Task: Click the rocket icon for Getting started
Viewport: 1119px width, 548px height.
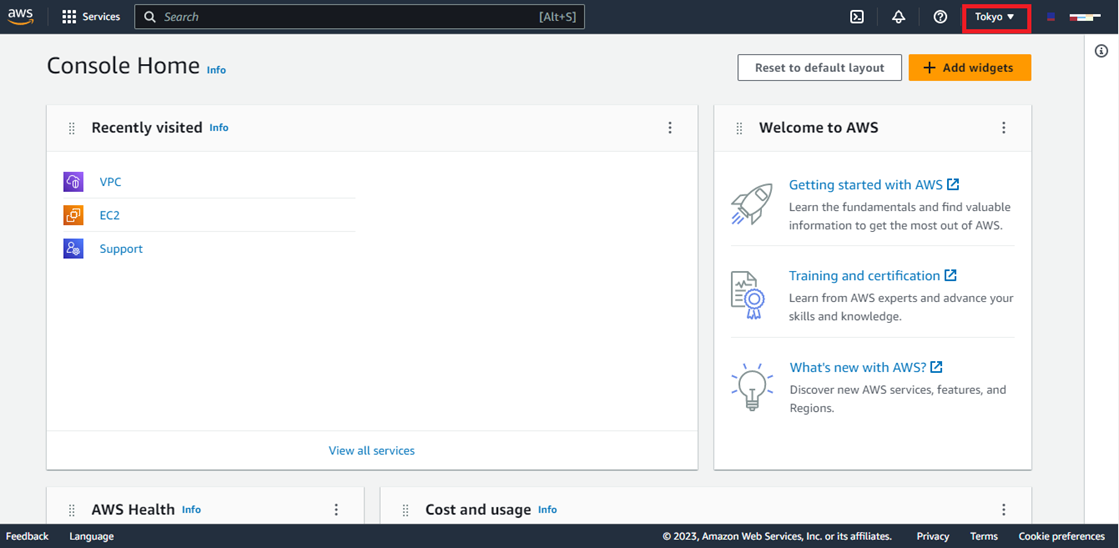Action: pyautogui.click(x=751, y=204)
